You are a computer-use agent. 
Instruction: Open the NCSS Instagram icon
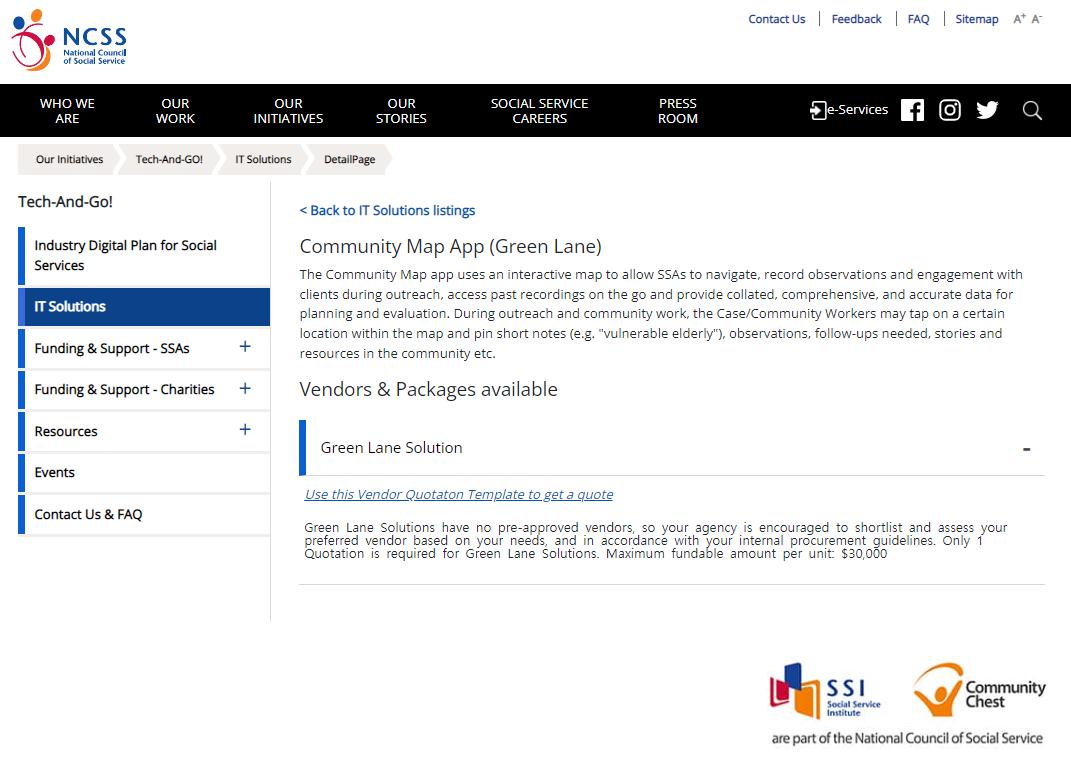[950, 110]
